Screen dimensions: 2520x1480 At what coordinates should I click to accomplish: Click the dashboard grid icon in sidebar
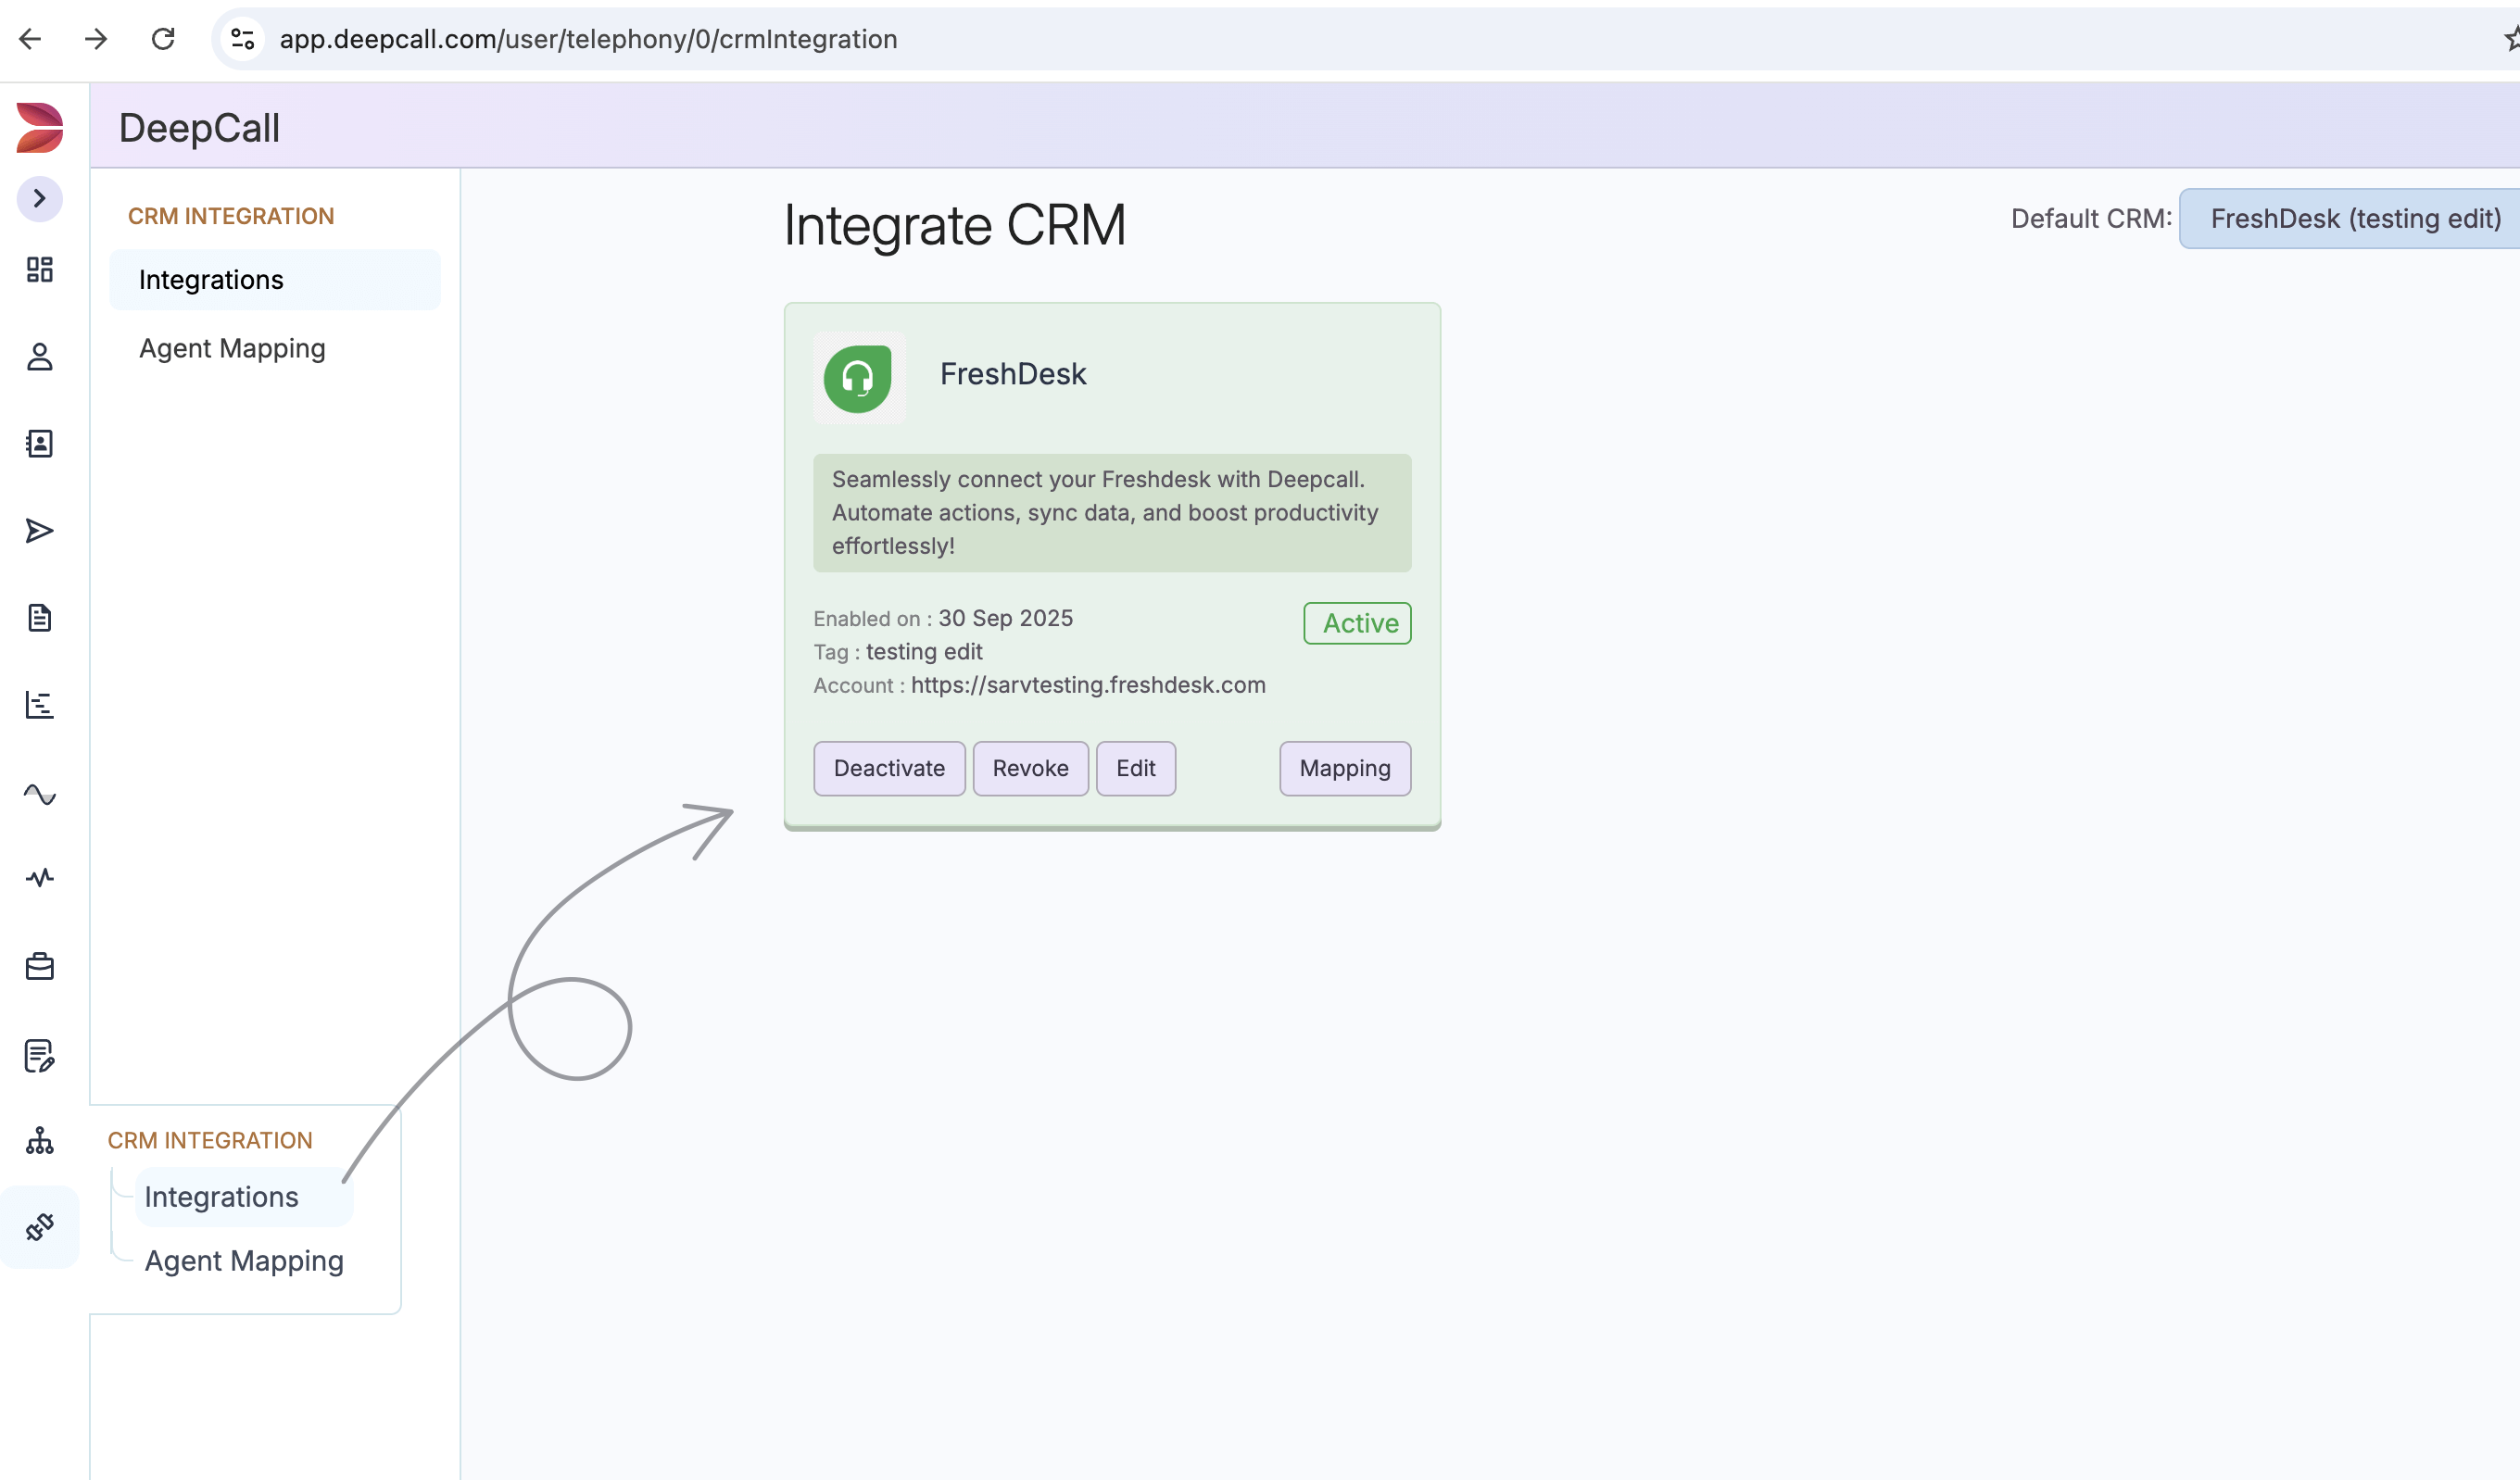(x=40, y=269)
